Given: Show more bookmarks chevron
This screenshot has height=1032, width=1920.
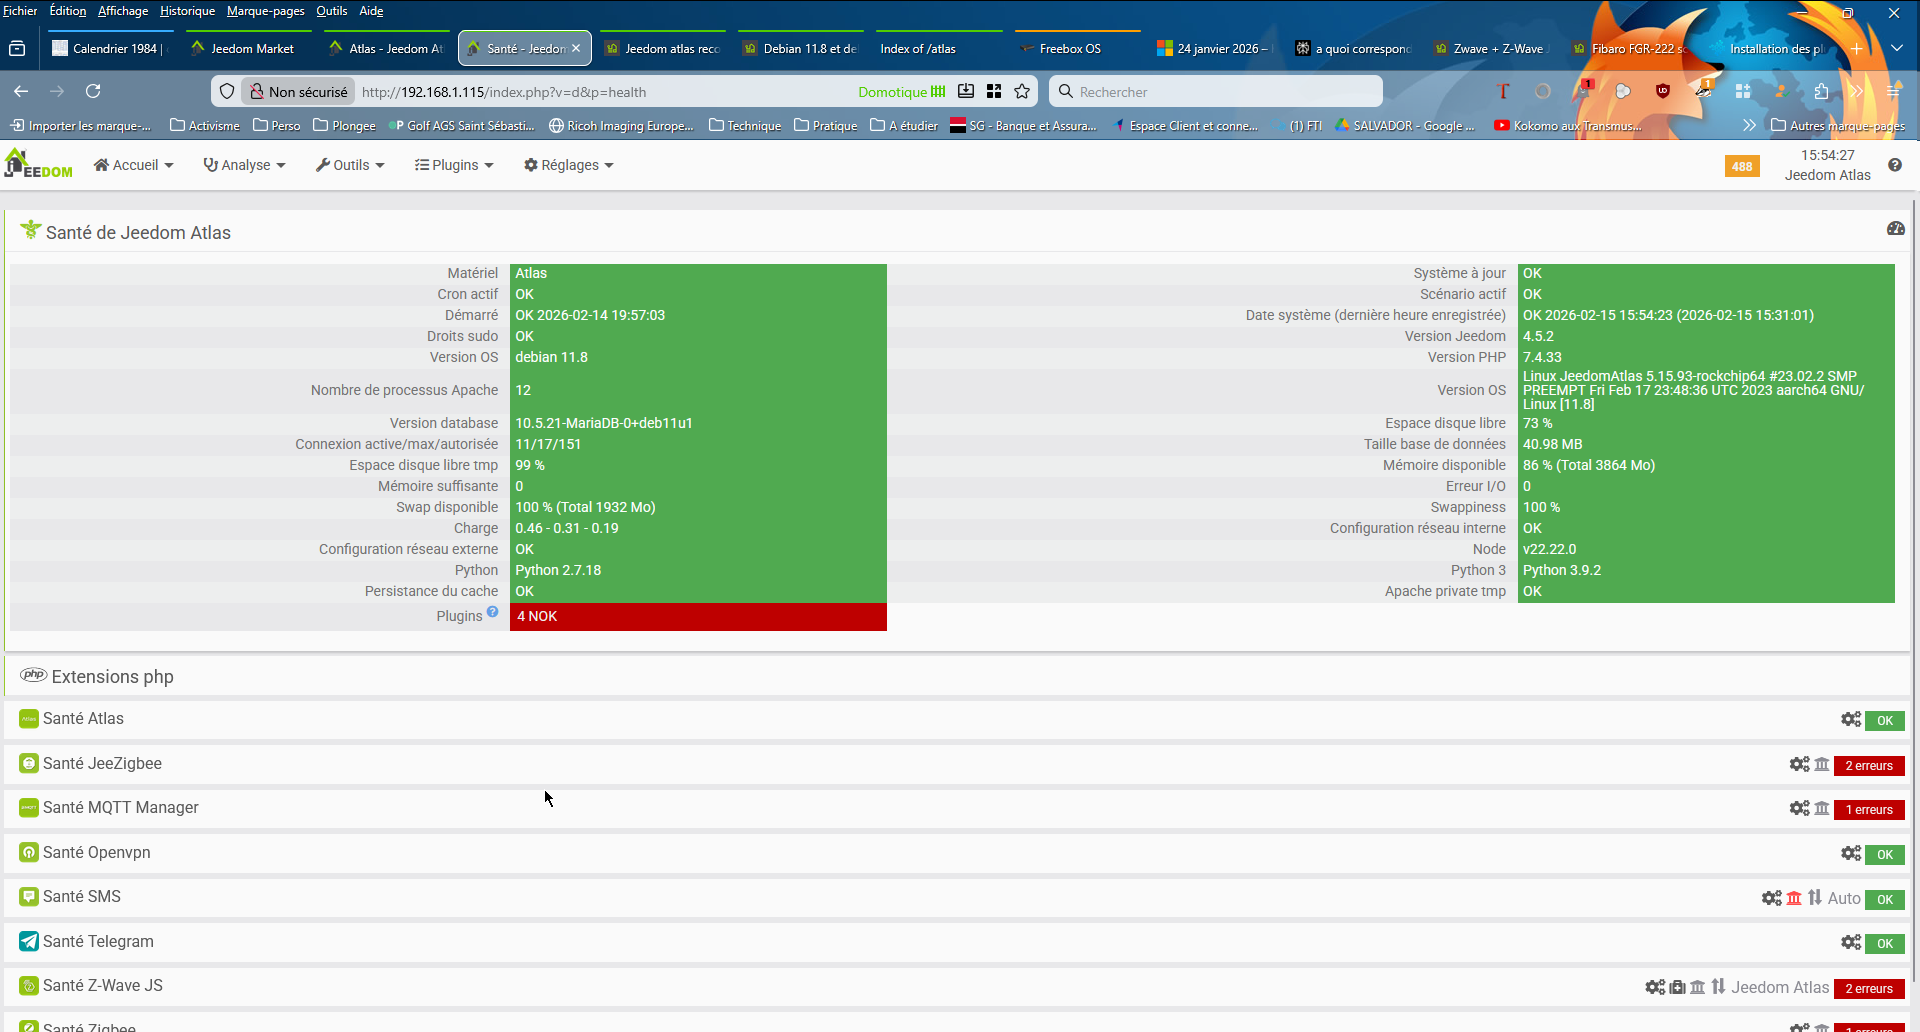Looking at the screenshot, I should point(1749,125).
